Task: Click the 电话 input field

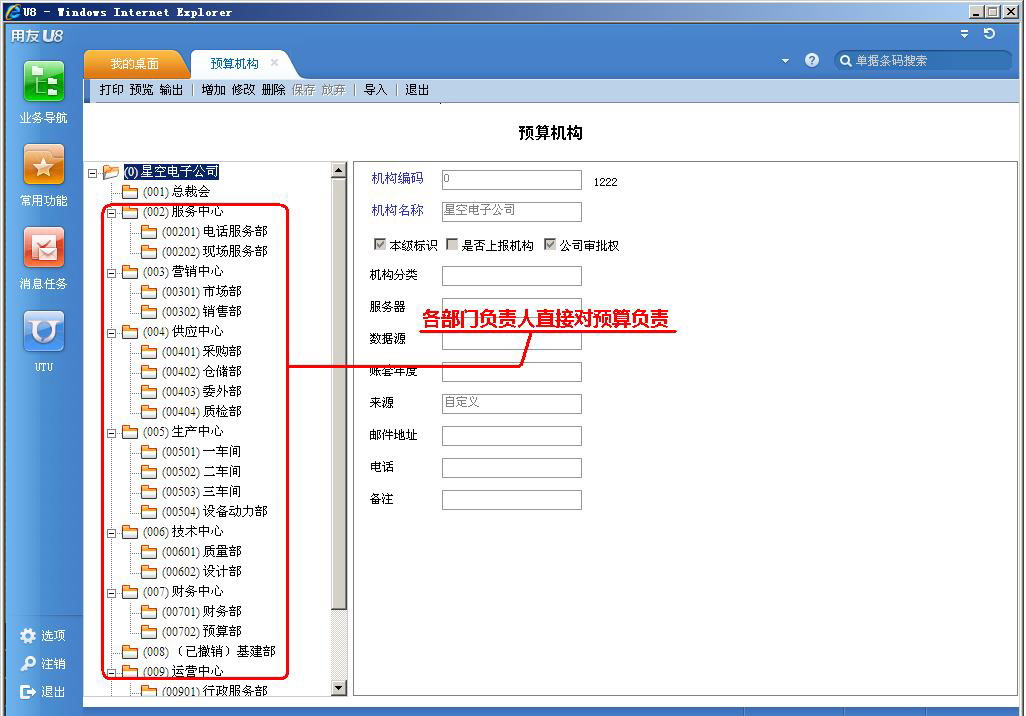Action: point(512,468)
